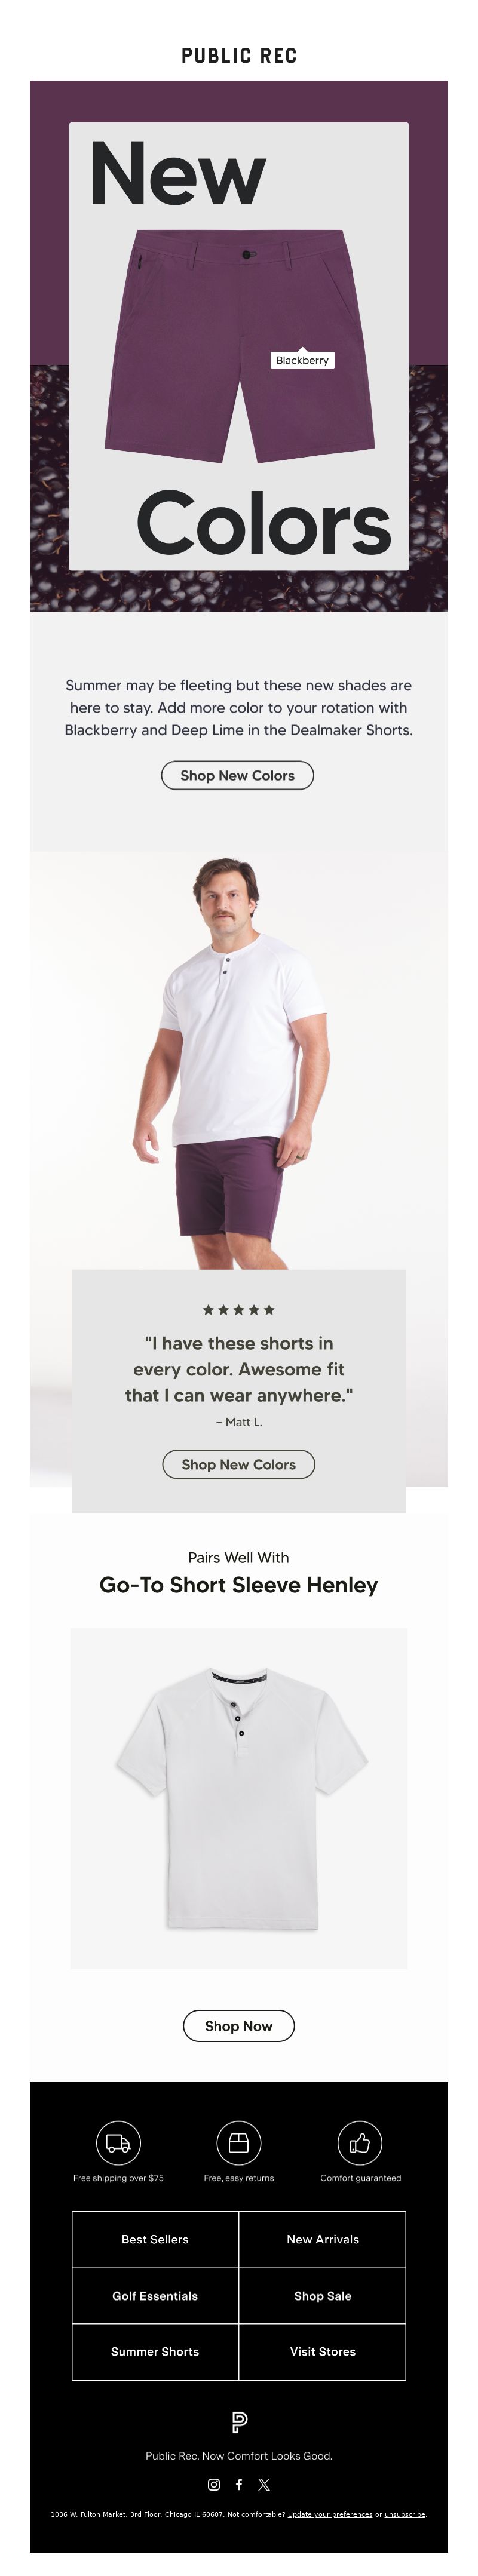The height and width of the screenshot is (2576, 478).
Task: Click Shop New Colors under intro text
Action: 238,775
